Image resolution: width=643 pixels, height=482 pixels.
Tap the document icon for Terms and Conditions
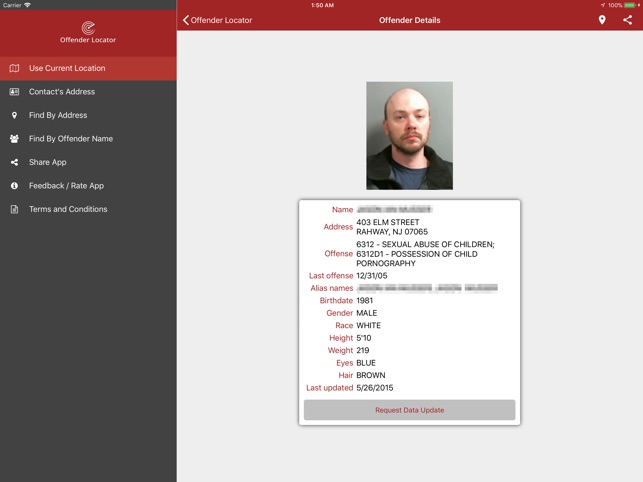point(14,209)
